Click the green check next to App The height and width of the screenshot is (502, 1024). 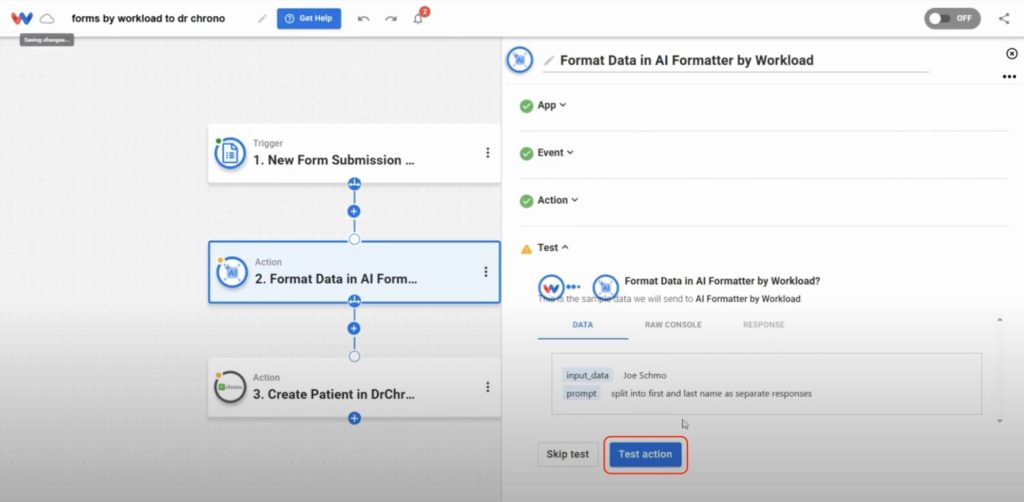pyautogui.click(x=526, y=106)
